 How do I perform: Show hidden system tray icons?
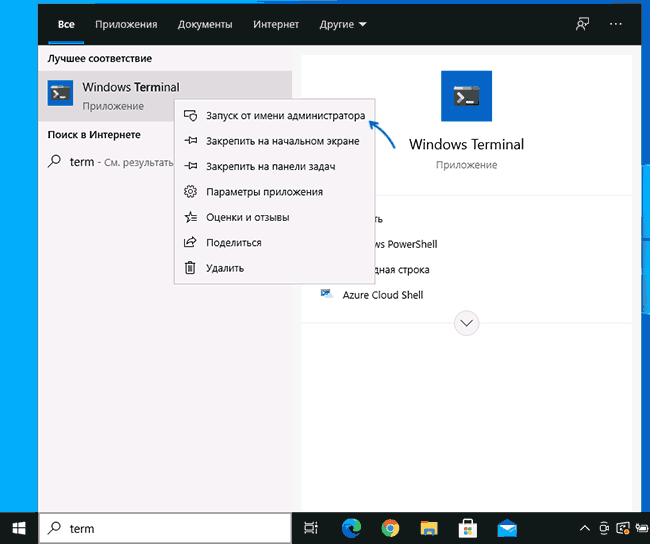(x=585, y=528)
